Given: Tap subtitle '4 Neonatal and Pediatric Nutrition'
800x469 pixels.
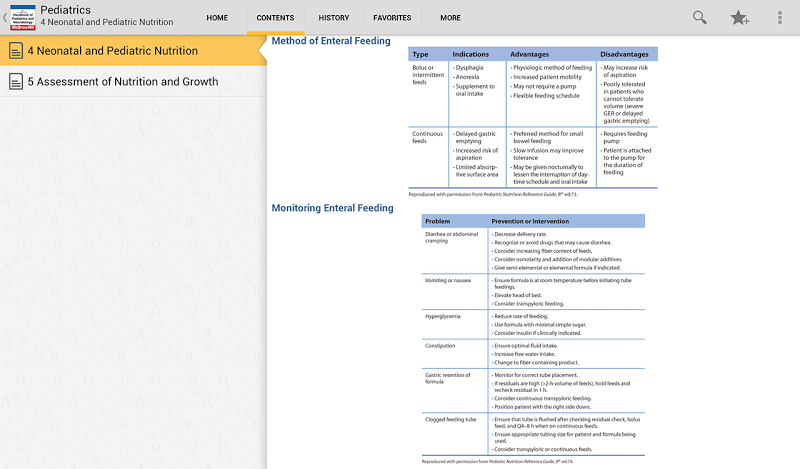Looking at the screenshot, I should [x=107, y=22].
